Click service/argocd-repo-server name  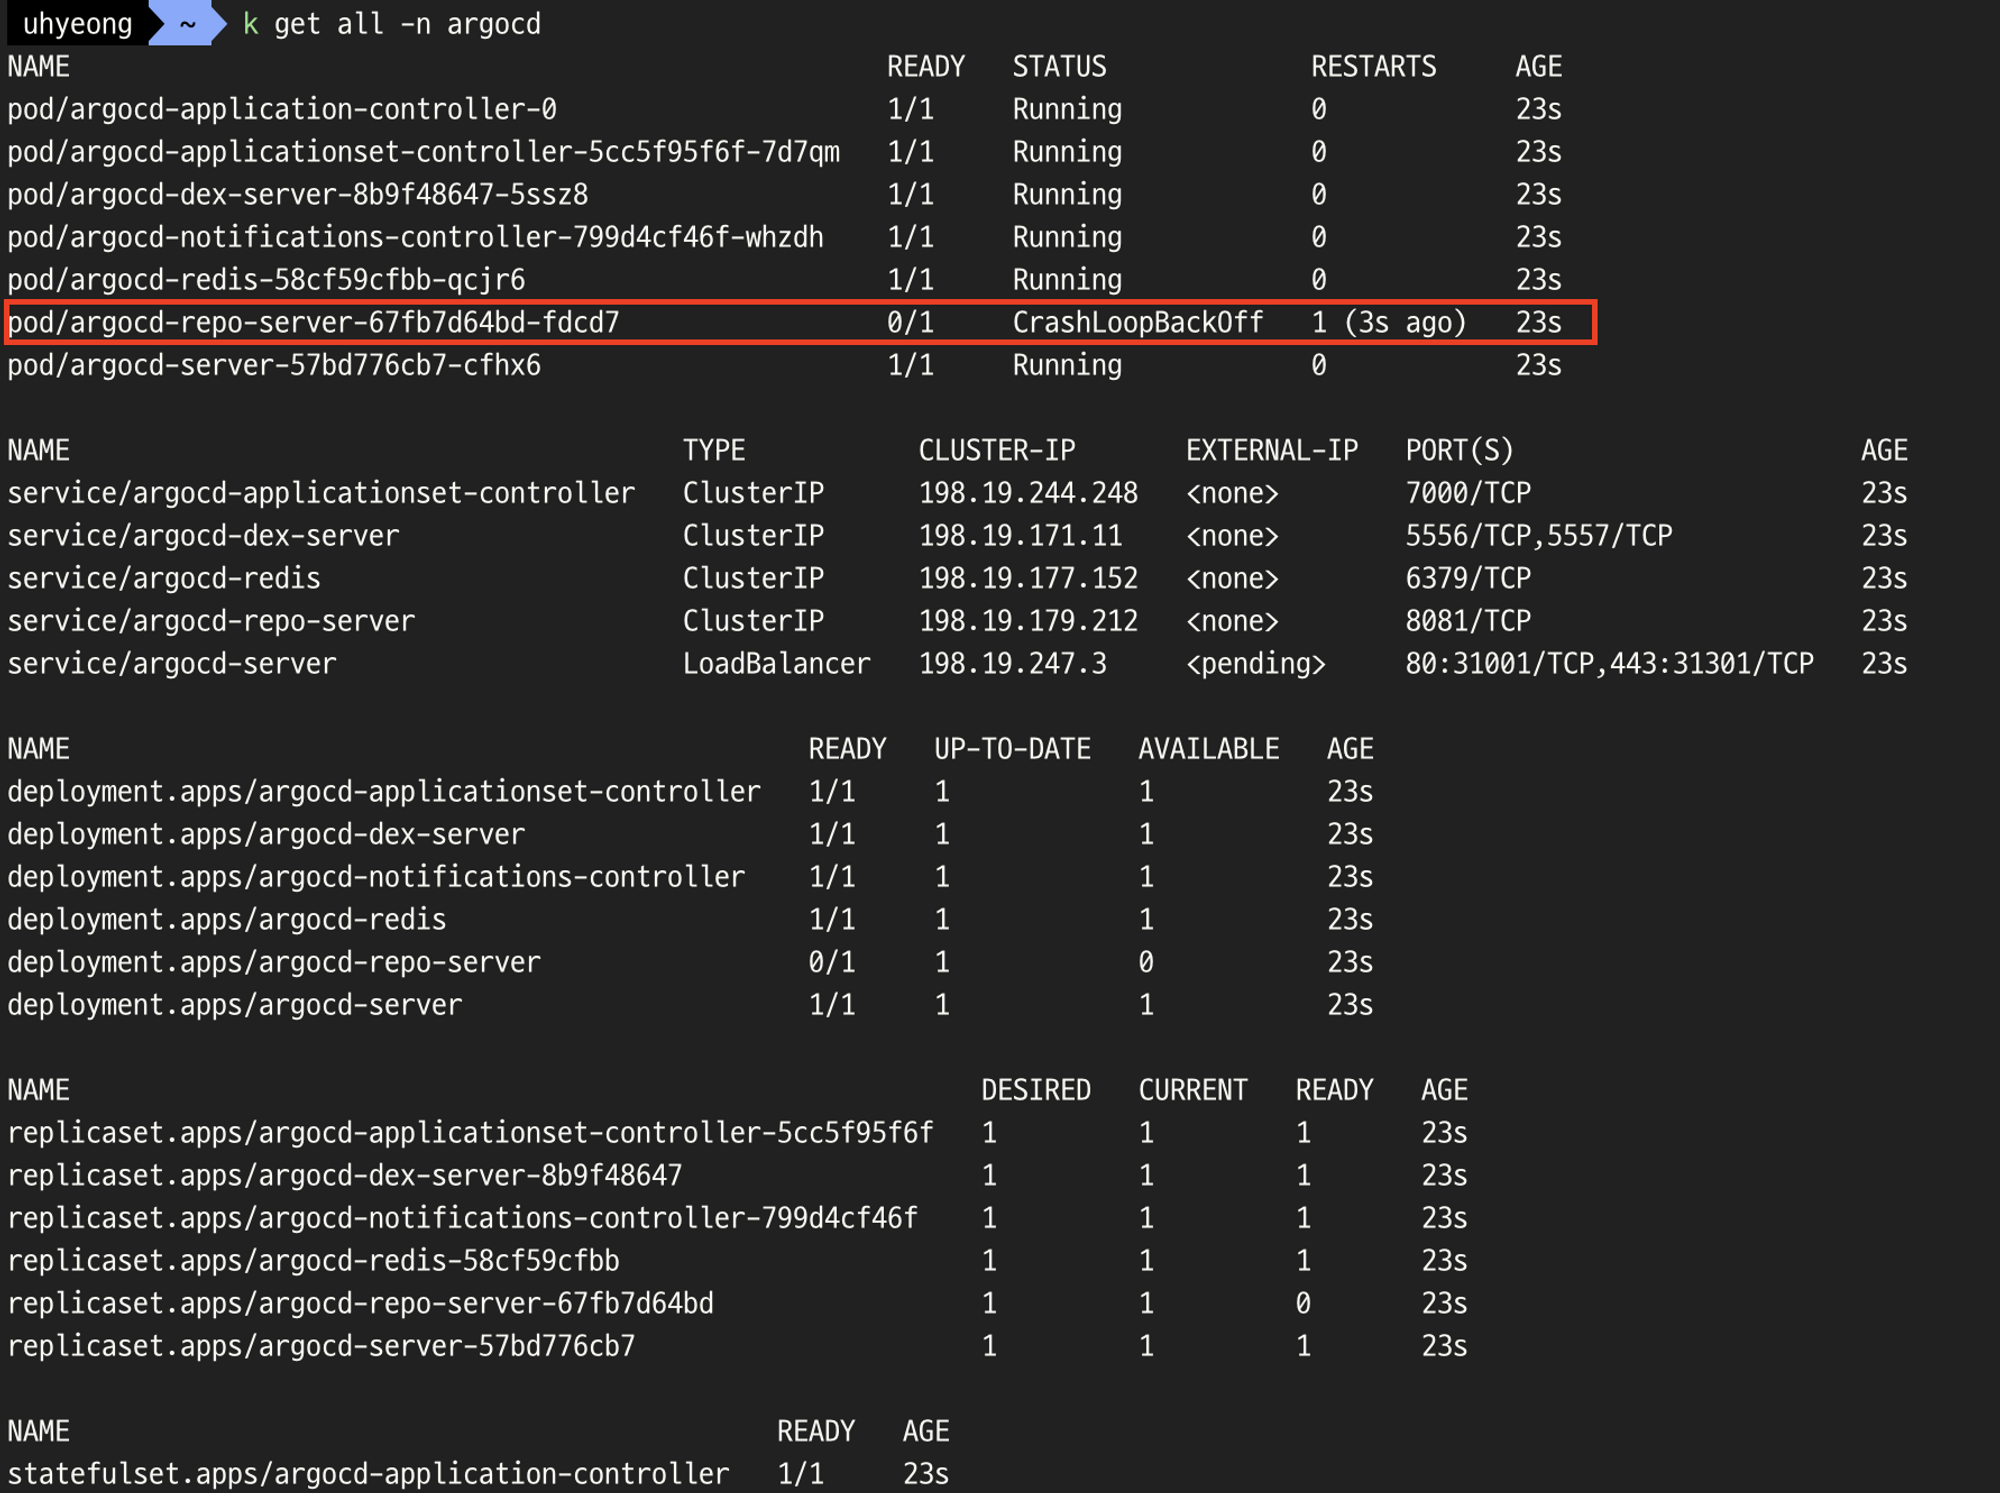pyautogui.click(x=211, y=620)
